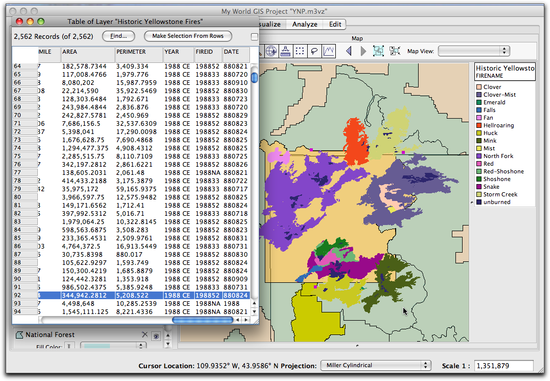
Task: Click area value 182,578.7344
Action: pos(84,66)
